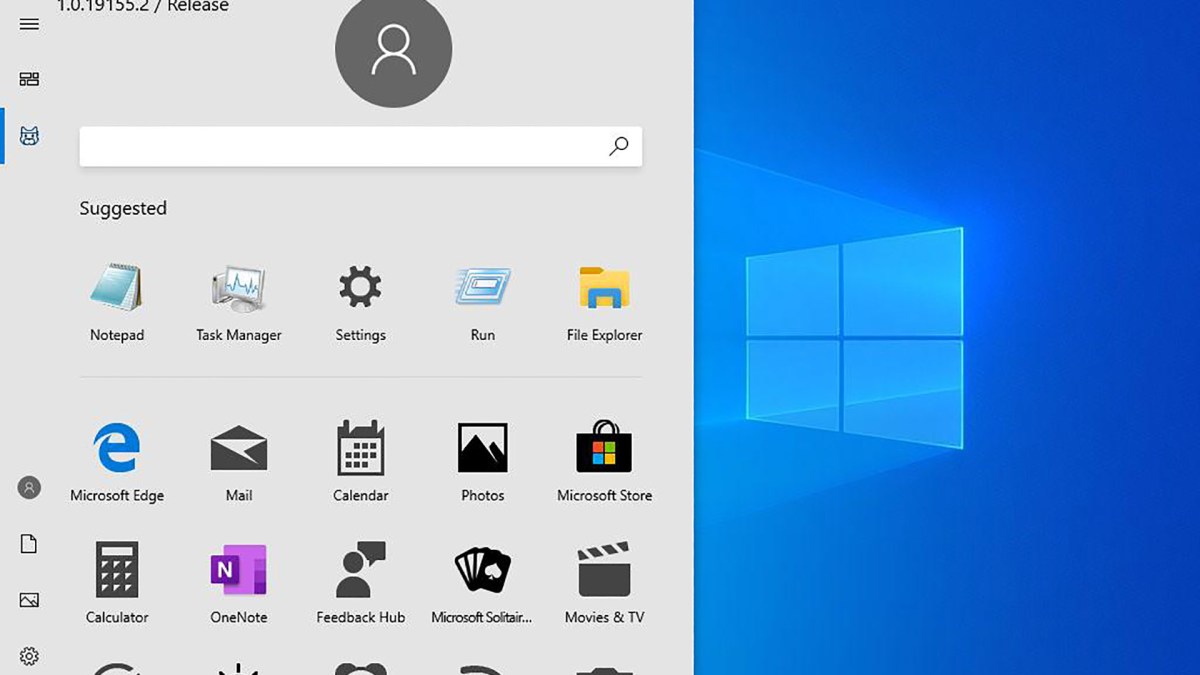This screenshot has width=1200, height=675.
Task: Launch Microsoft Edge
Action: point(117,461)
